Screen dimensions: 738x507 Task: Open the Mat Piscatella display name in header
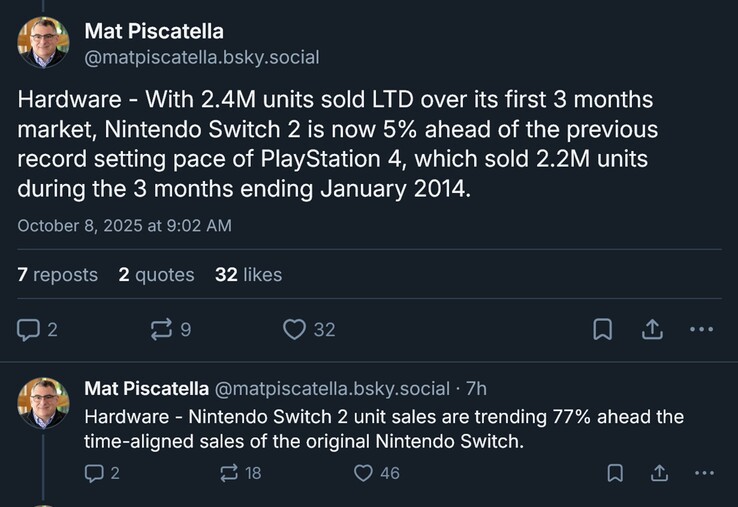(x=154, y=31)
